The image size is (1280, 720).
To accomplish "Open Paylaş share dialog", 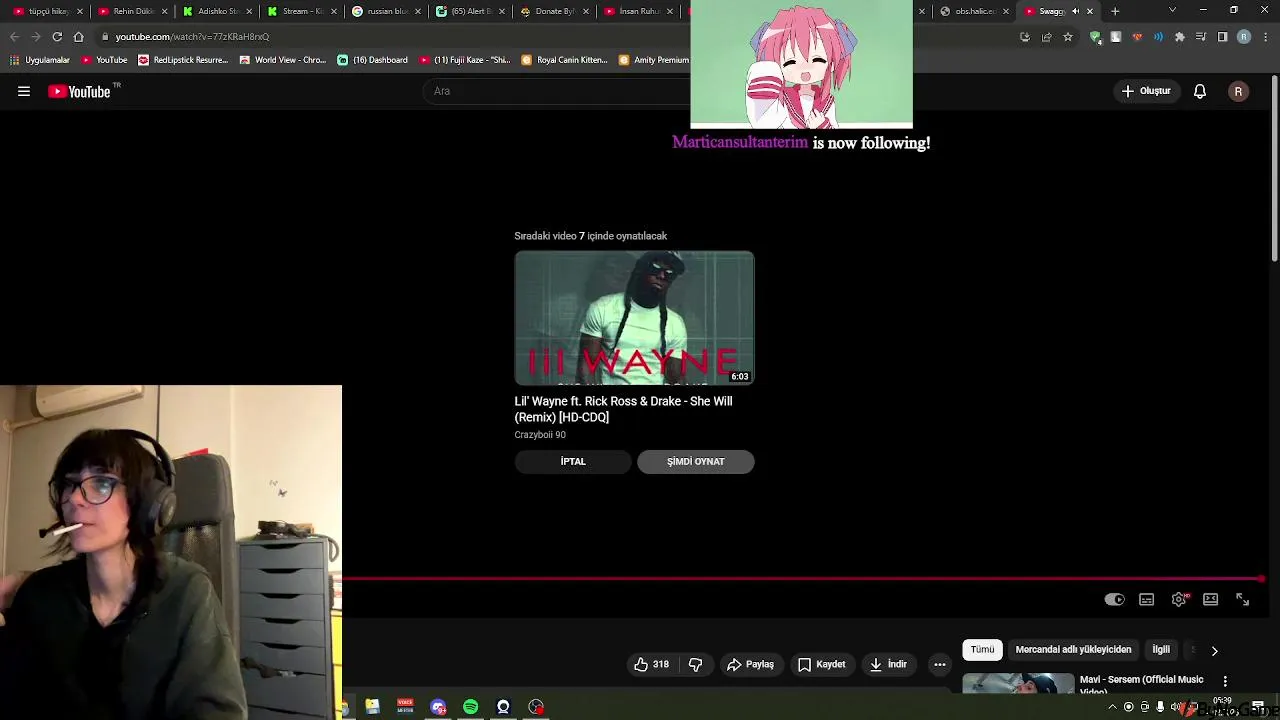I will coord(750,664).
